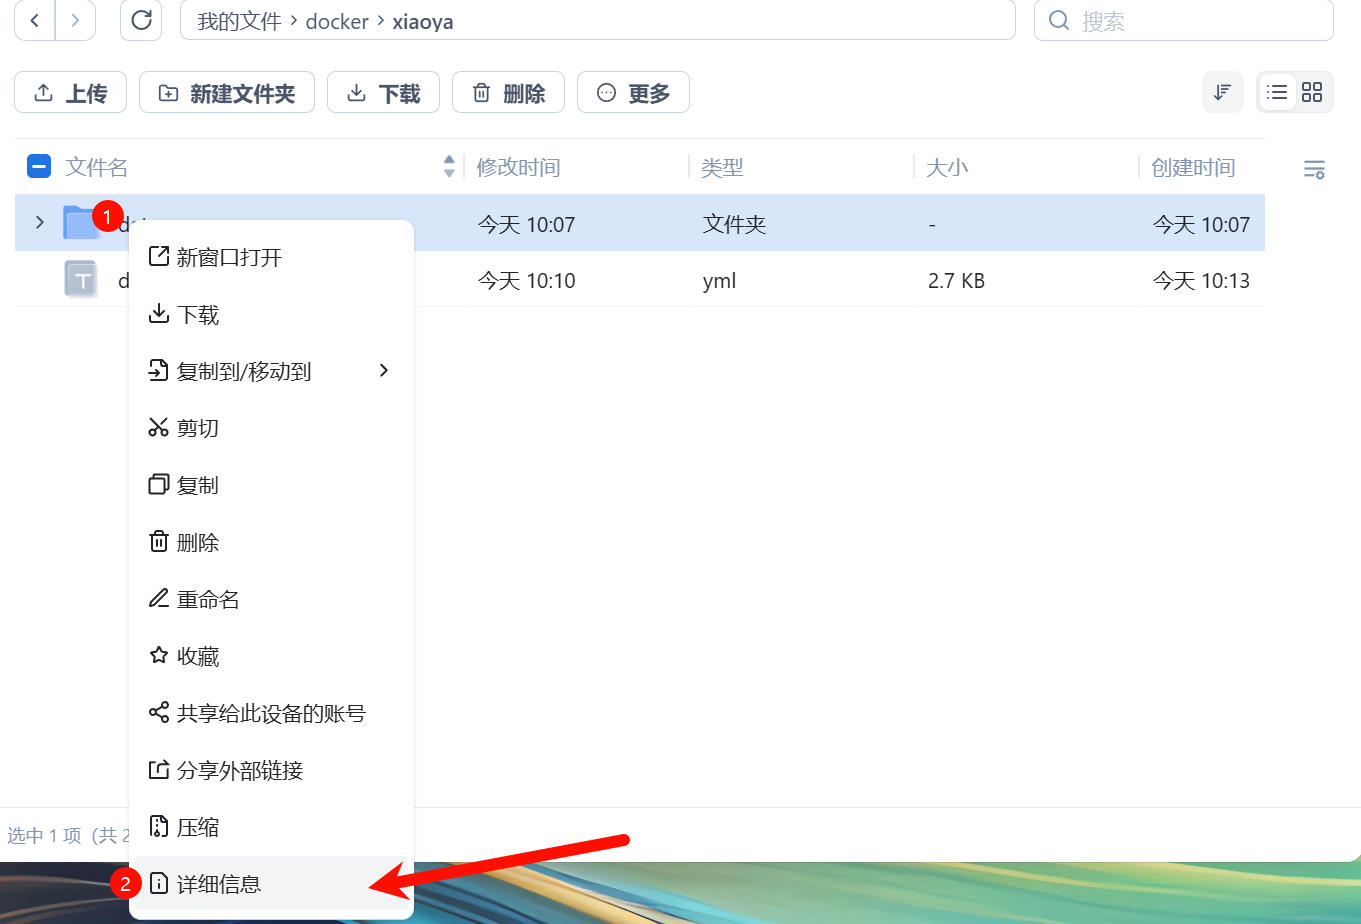Sort by file name column arrows
1361x924 pixels.
tap(449, 167)
